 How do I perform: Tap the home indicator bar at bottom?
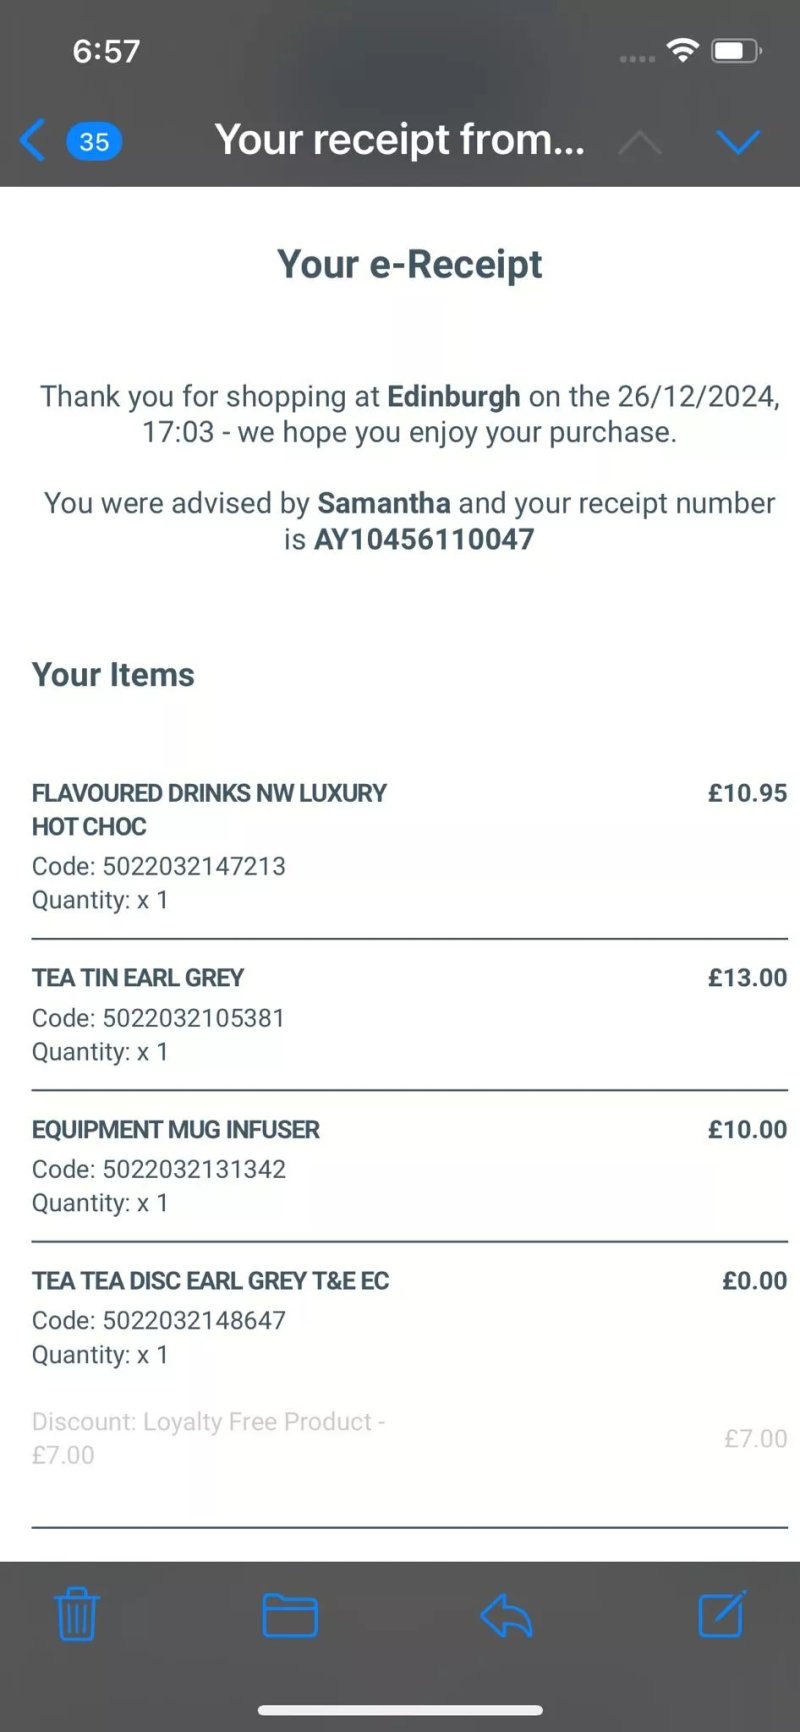[400, 1710]
